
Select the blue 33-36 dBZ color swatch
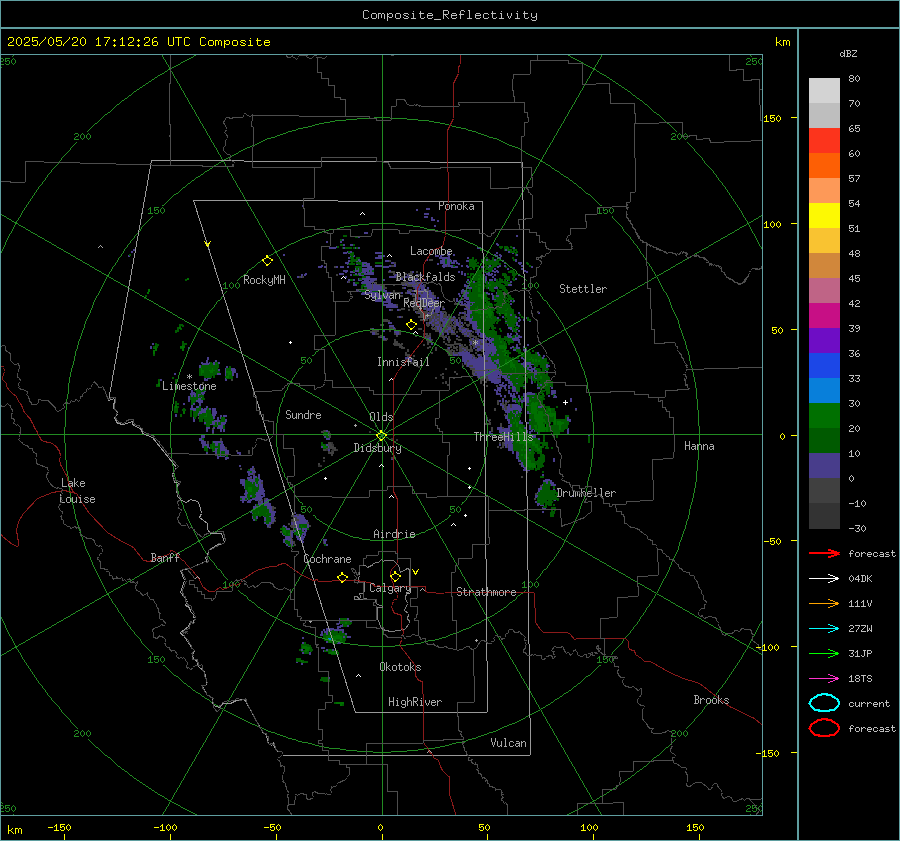824,366
